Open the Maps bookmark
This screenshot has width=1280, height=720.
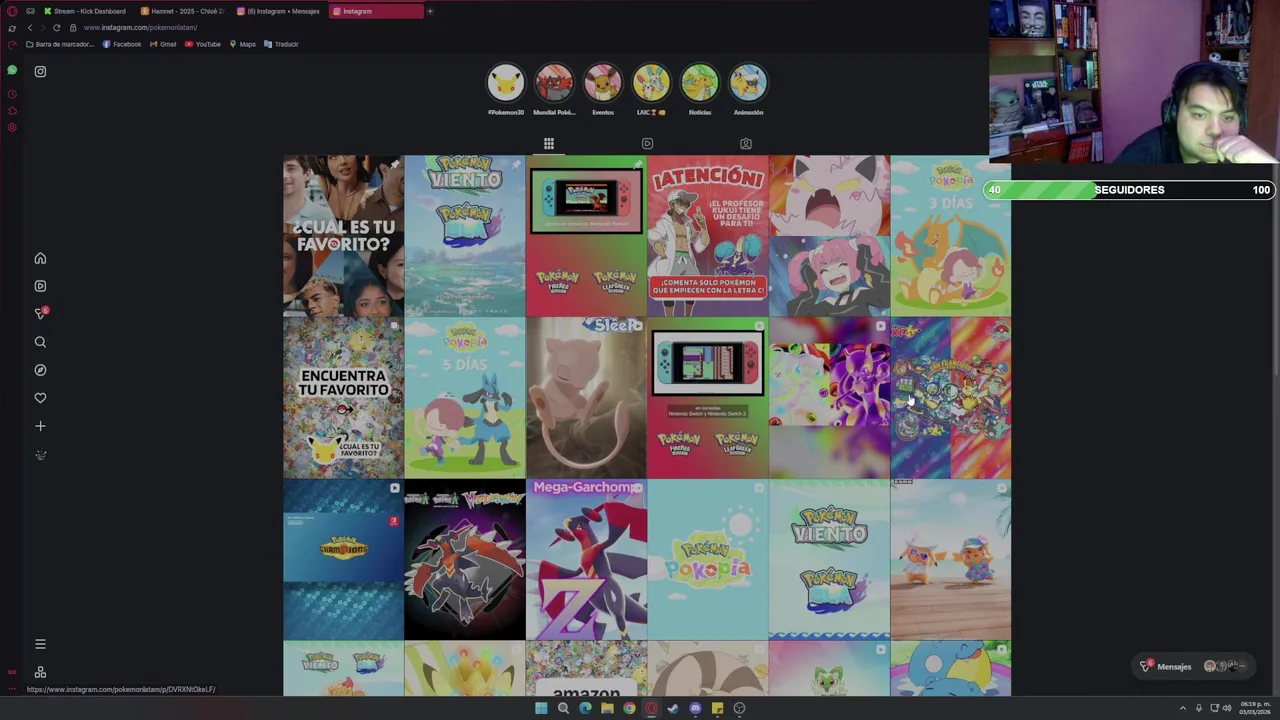coord(243,44)
